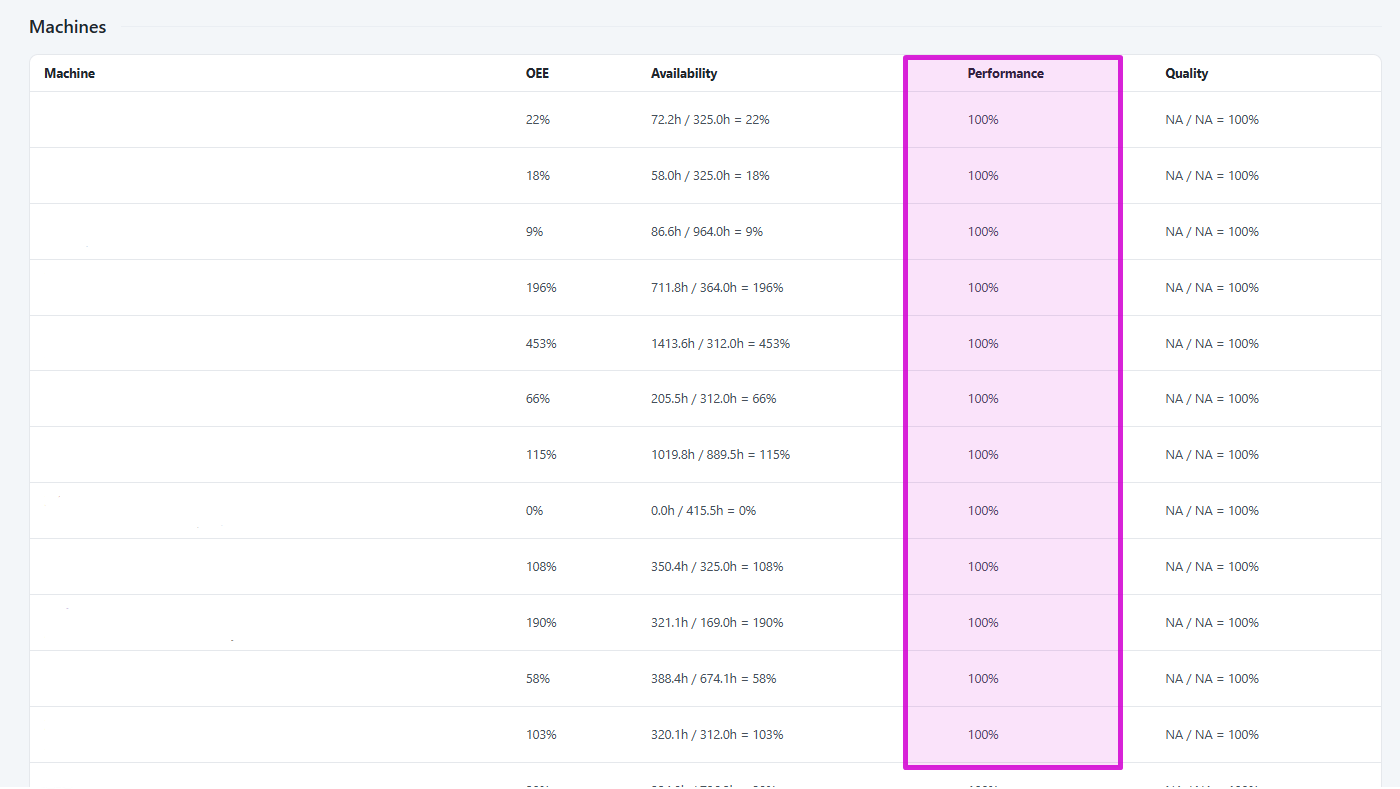Click availability "1019.8h / 889.5h = 115%"
Image resolution: width=1400 pixels, height=789 pixels.
point(720,454)
